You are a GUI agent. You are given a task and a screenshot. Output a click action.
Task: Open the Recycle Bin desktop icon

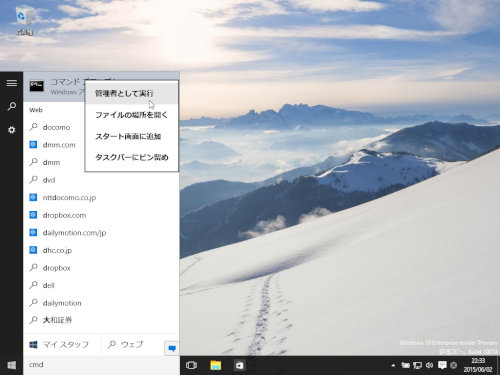click(x=25, y=20)
